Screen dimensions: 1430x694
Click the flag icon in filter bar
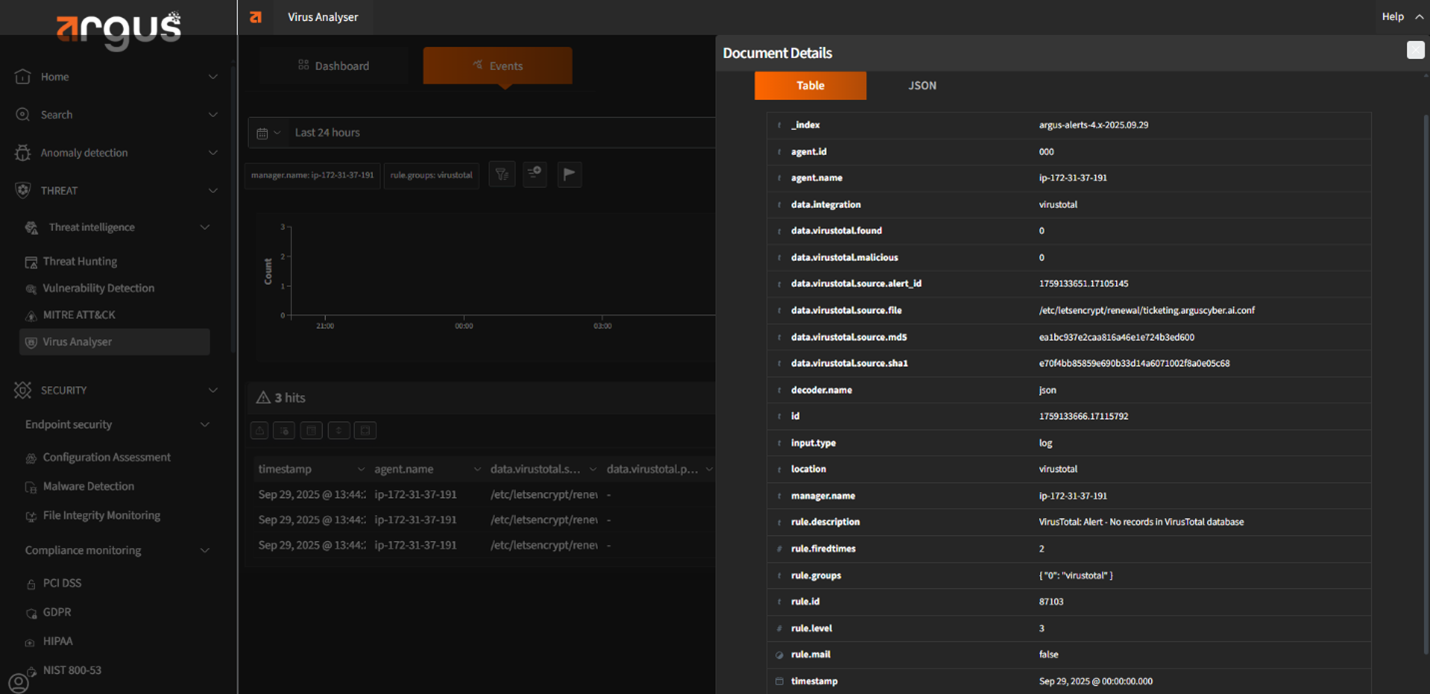pos(569,174)
